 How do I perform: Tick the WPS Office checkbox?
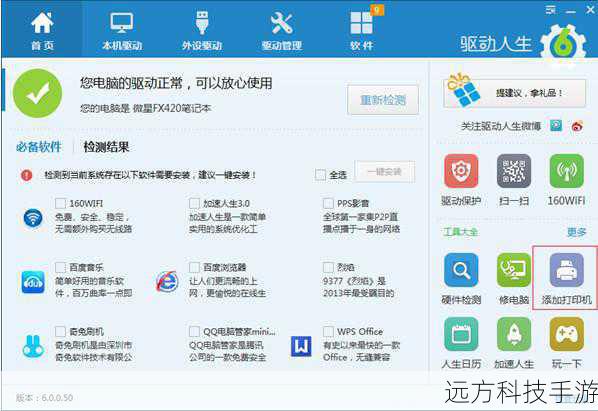tap(328, 331)
